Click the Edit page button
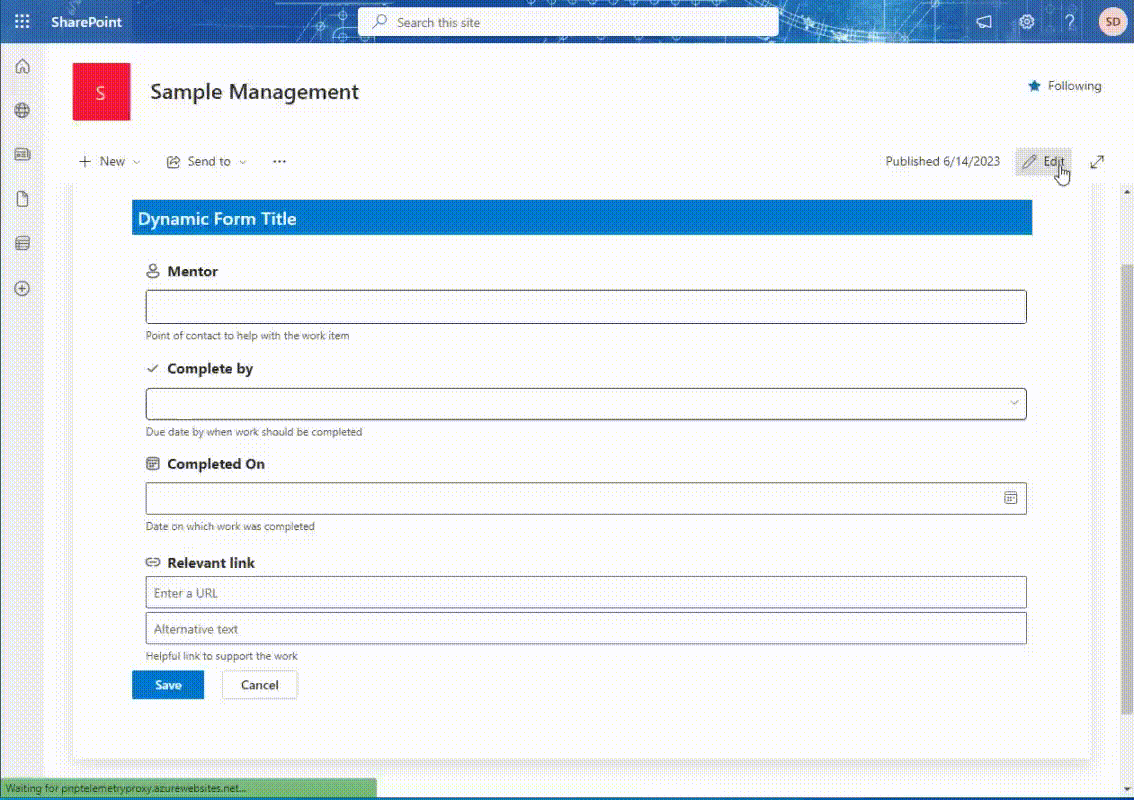 tap(1043, 161)
